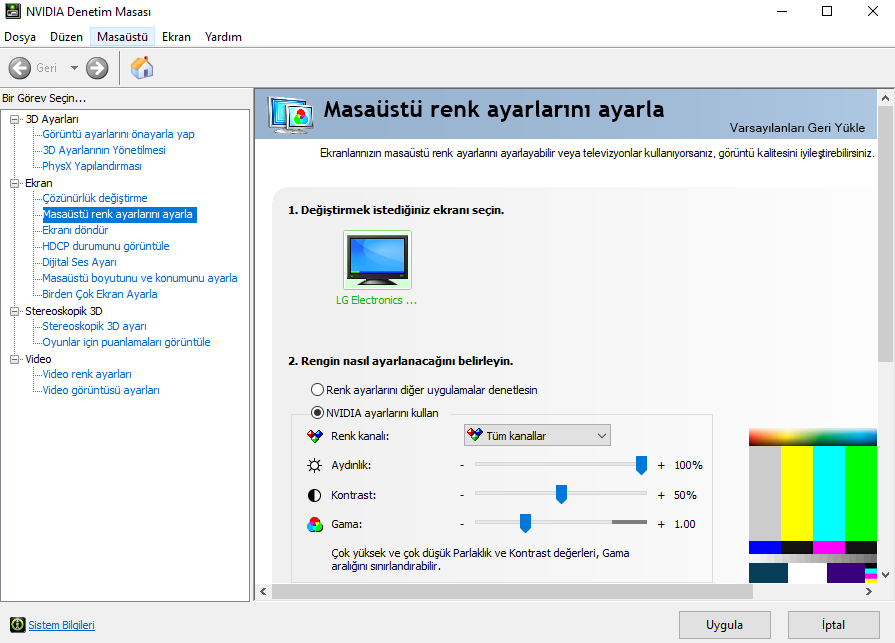Open 'Masaüstü boyutunu ve konumunu ayarla' task
This screenshot has height=643, width=895.
click(x=140, y=278)
